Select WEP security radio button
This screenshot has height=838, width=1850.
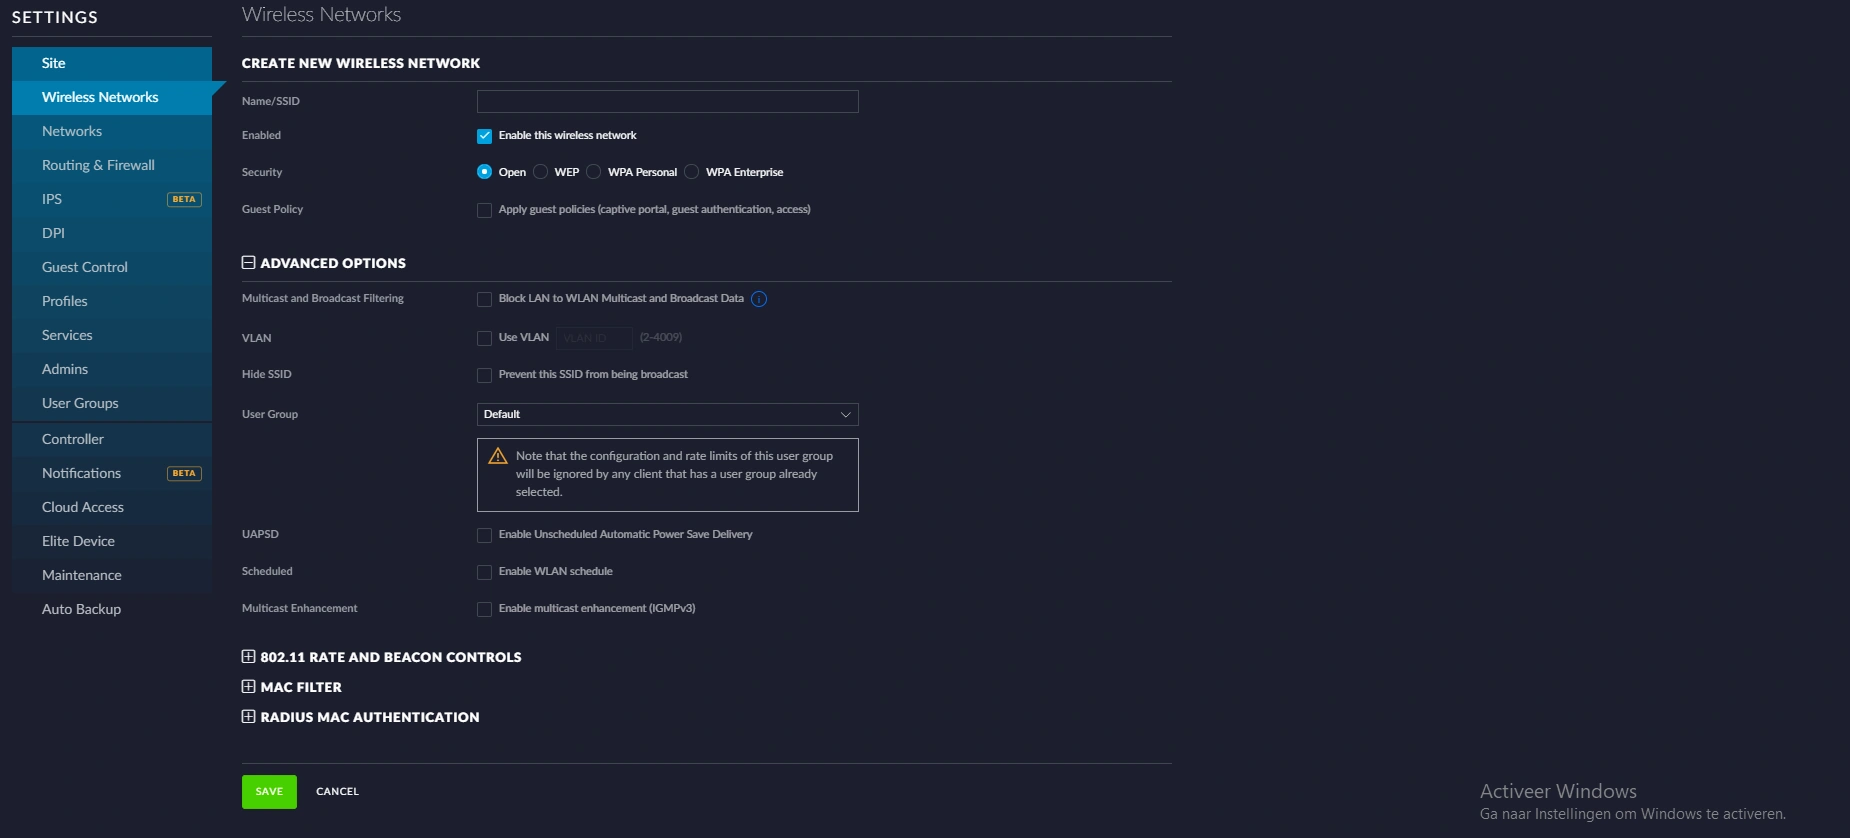pos(541,172)
